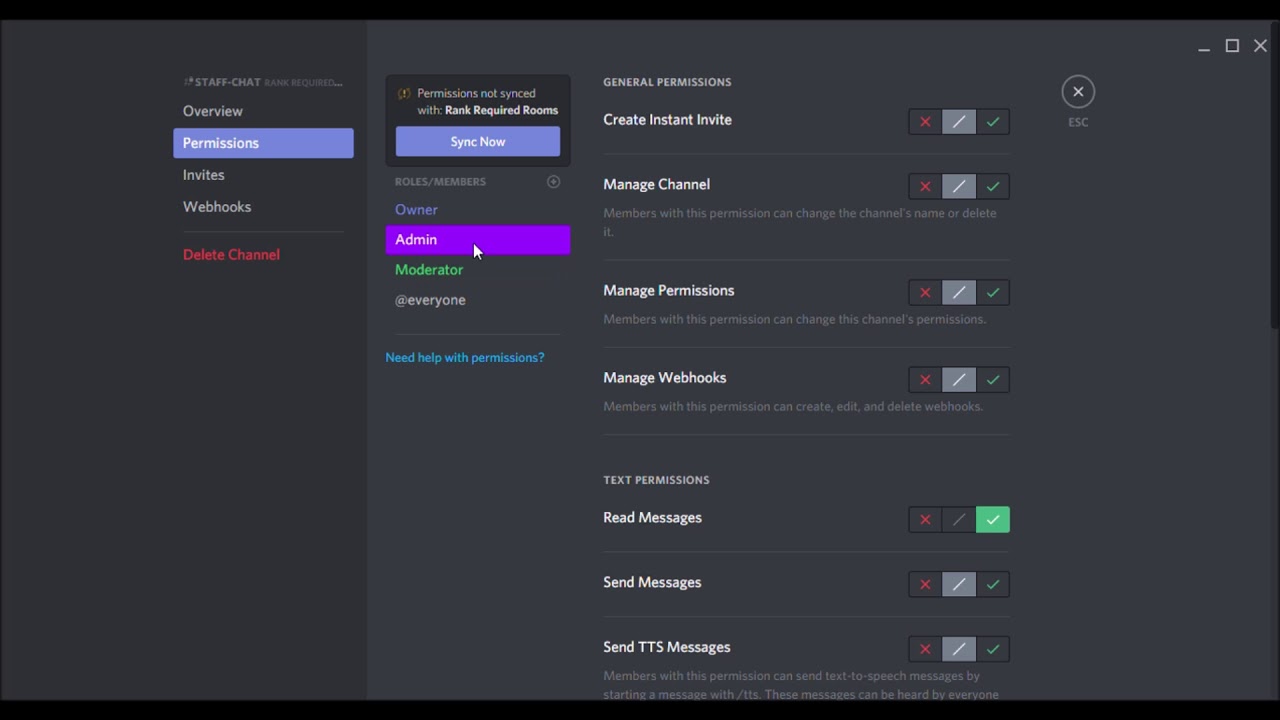Image resolution: width=1280 pixels, height=720 pixels.
Task: Allow Manage Webhooks with green check
Action: [993, 380]
